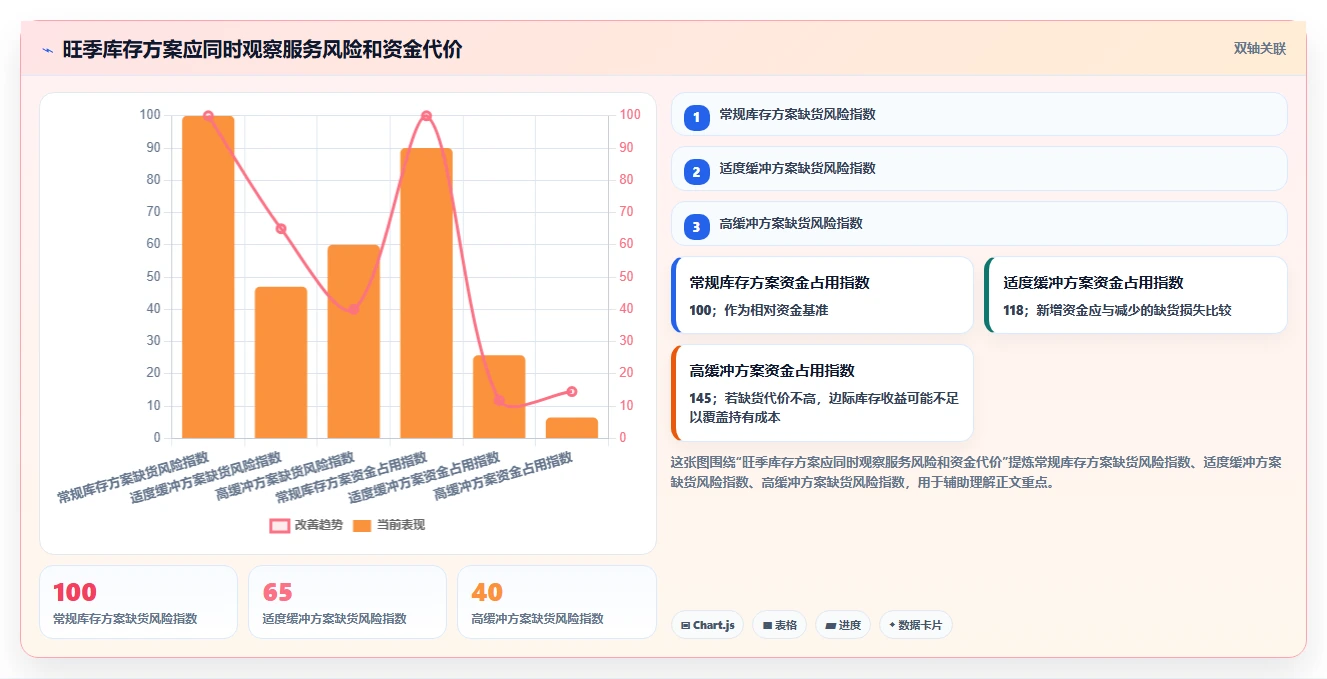Click the x-axis label 高缓冲方案资金占用指数

click(503, 477)
